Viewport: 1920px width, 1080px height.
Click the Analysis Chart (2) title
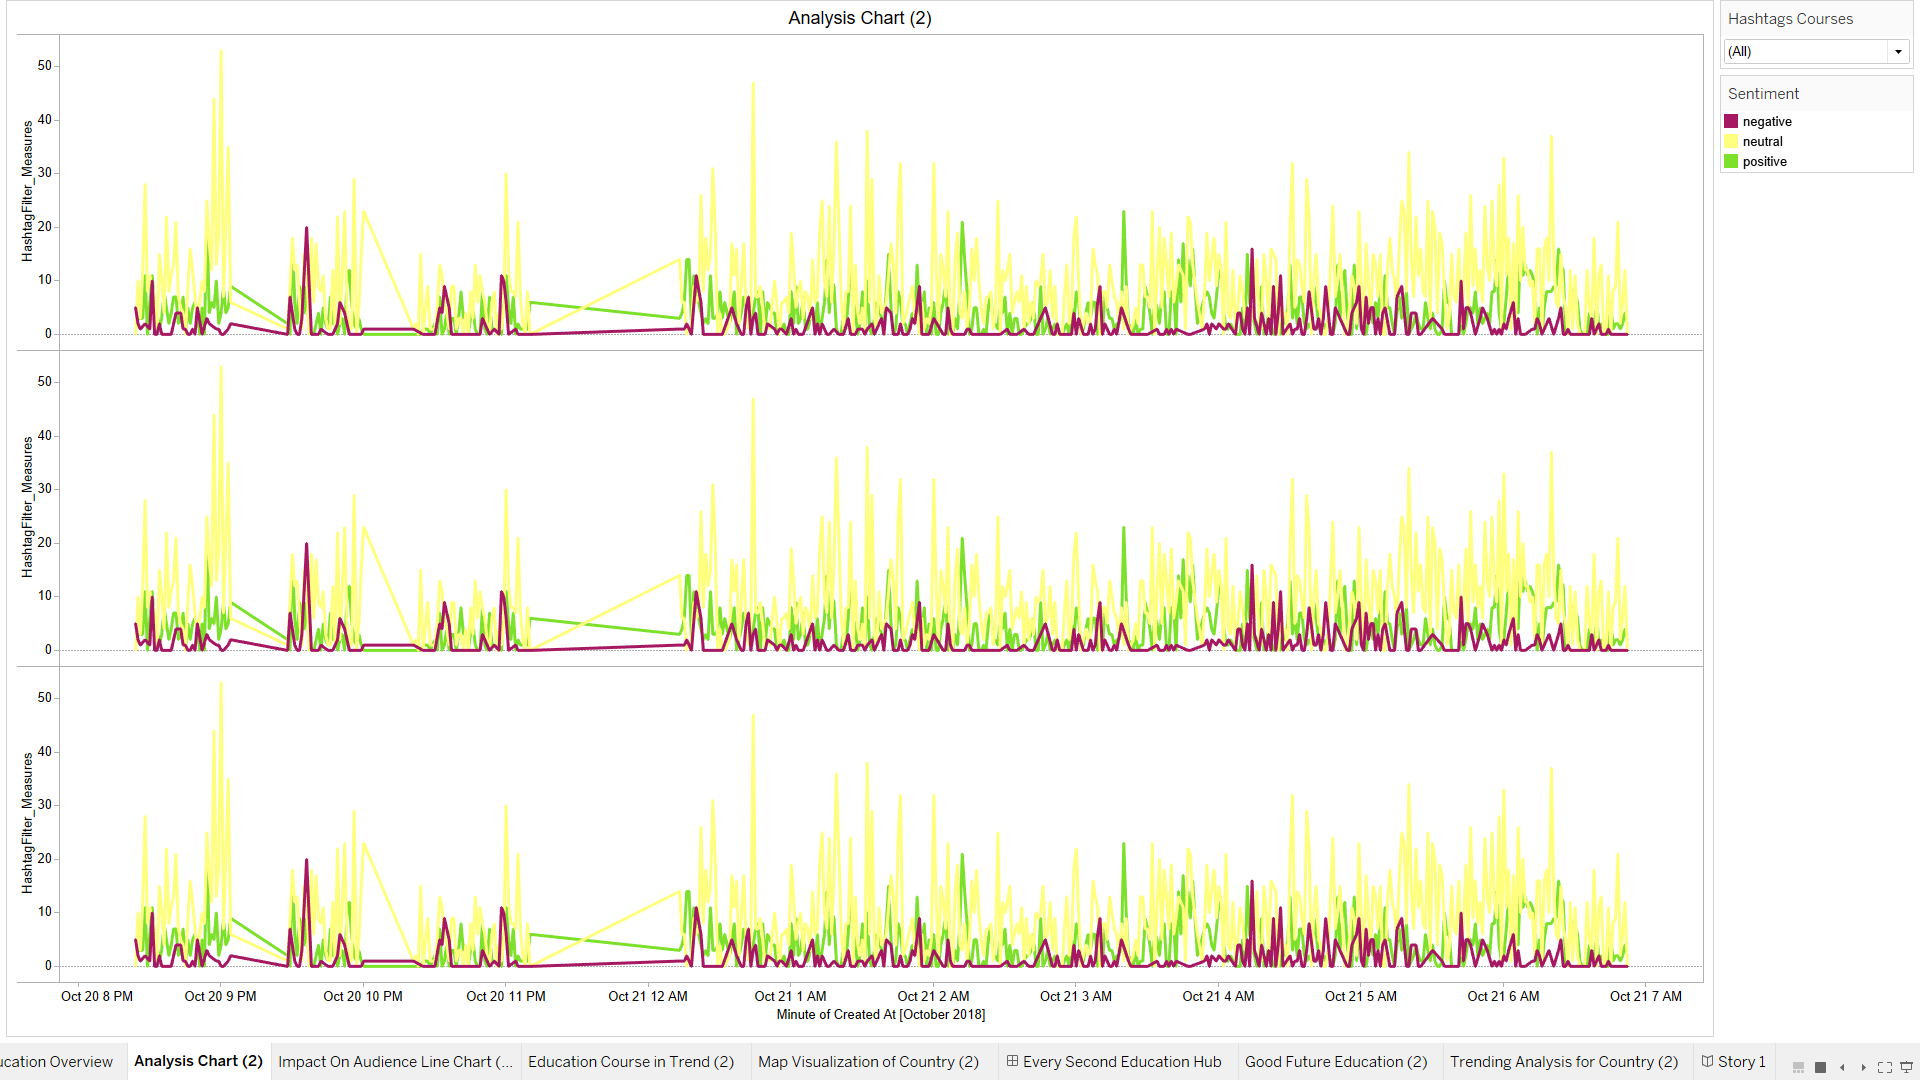click(859, 18)
